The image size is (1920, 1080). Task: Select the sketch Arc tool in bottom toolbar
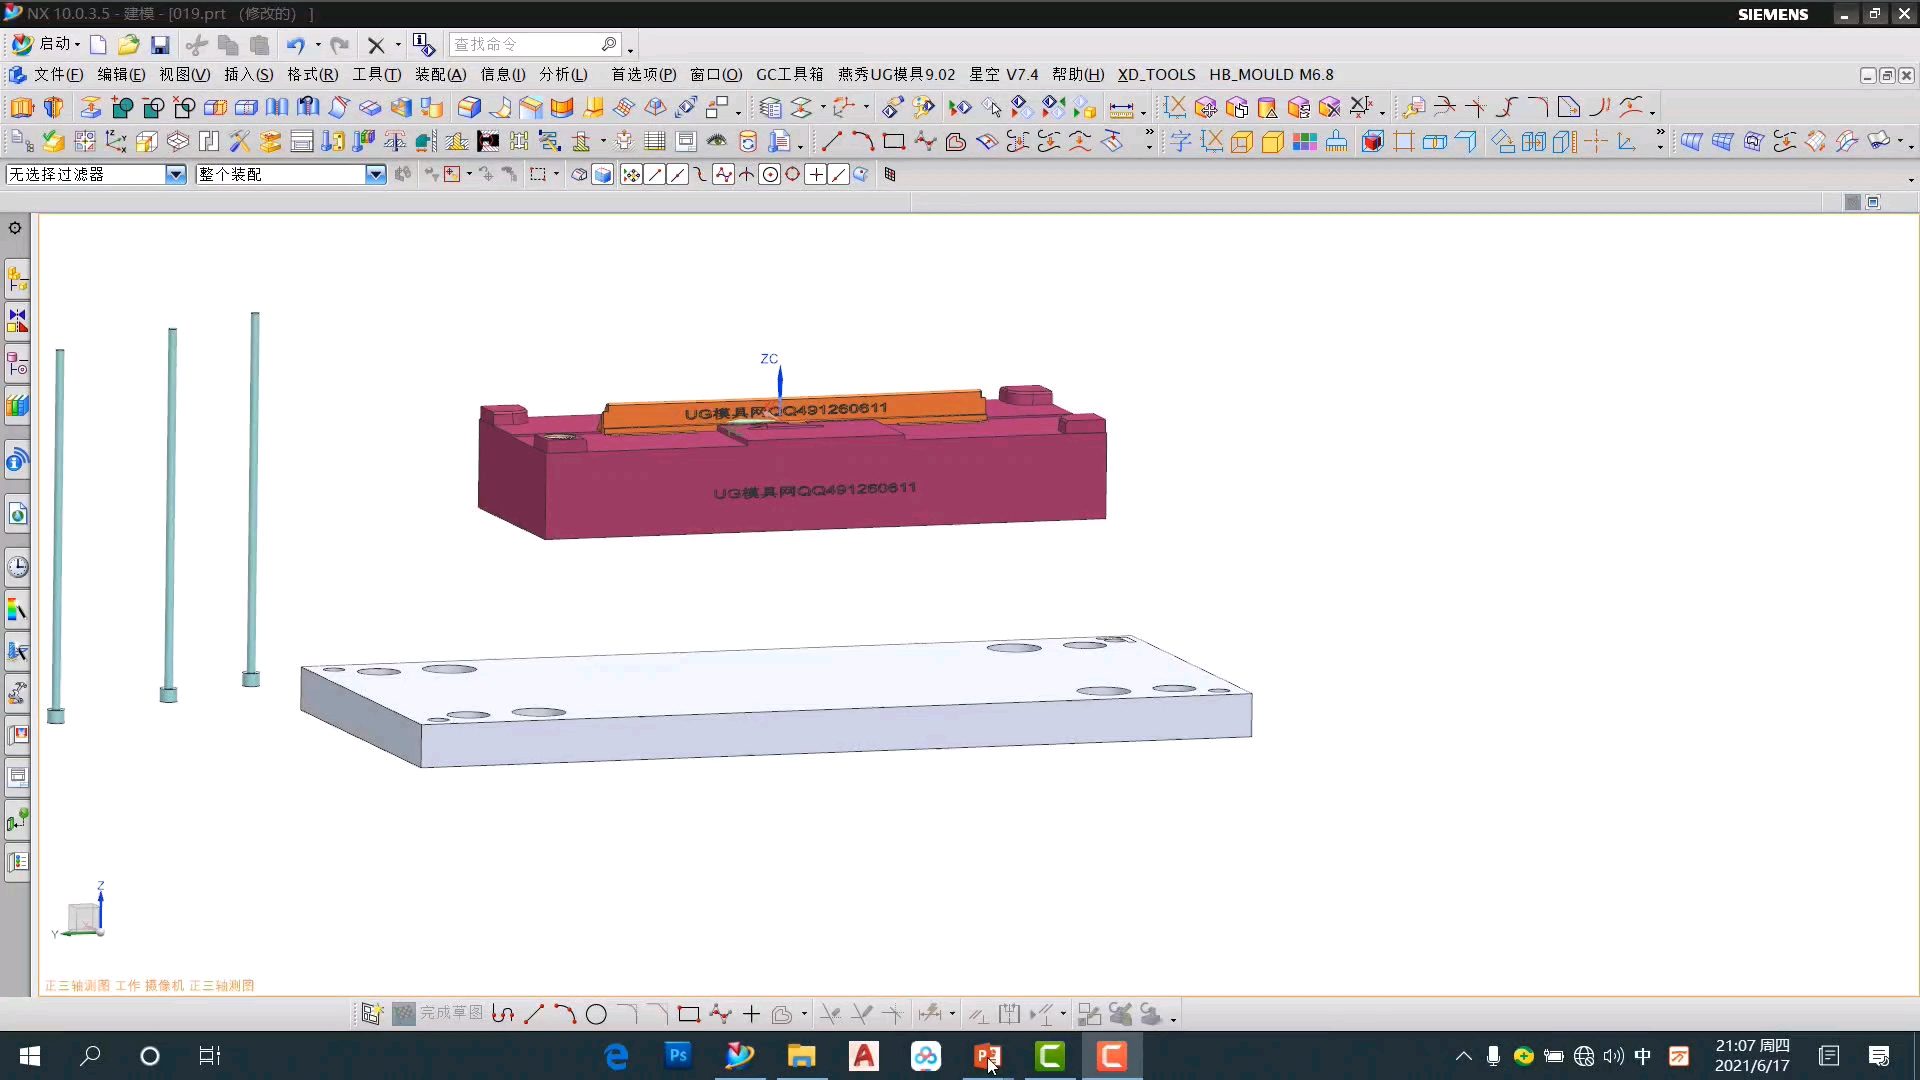point(565,1014)
